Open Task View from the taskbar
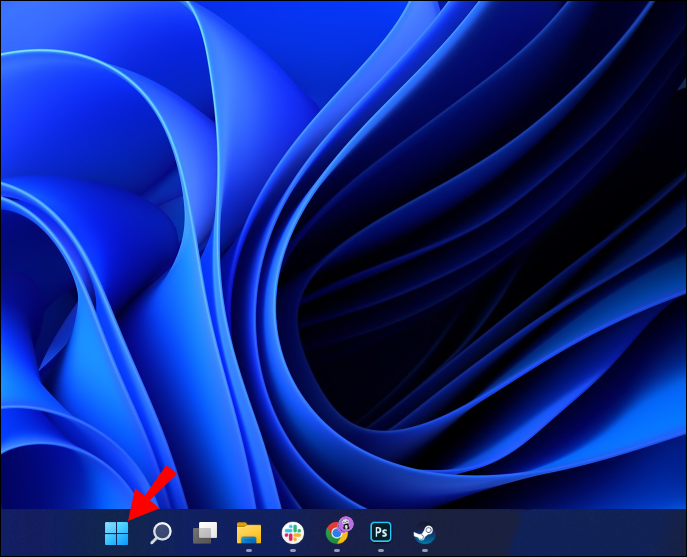Image resolution: width=687 pixels, height=557 pixels. (205, 533)
